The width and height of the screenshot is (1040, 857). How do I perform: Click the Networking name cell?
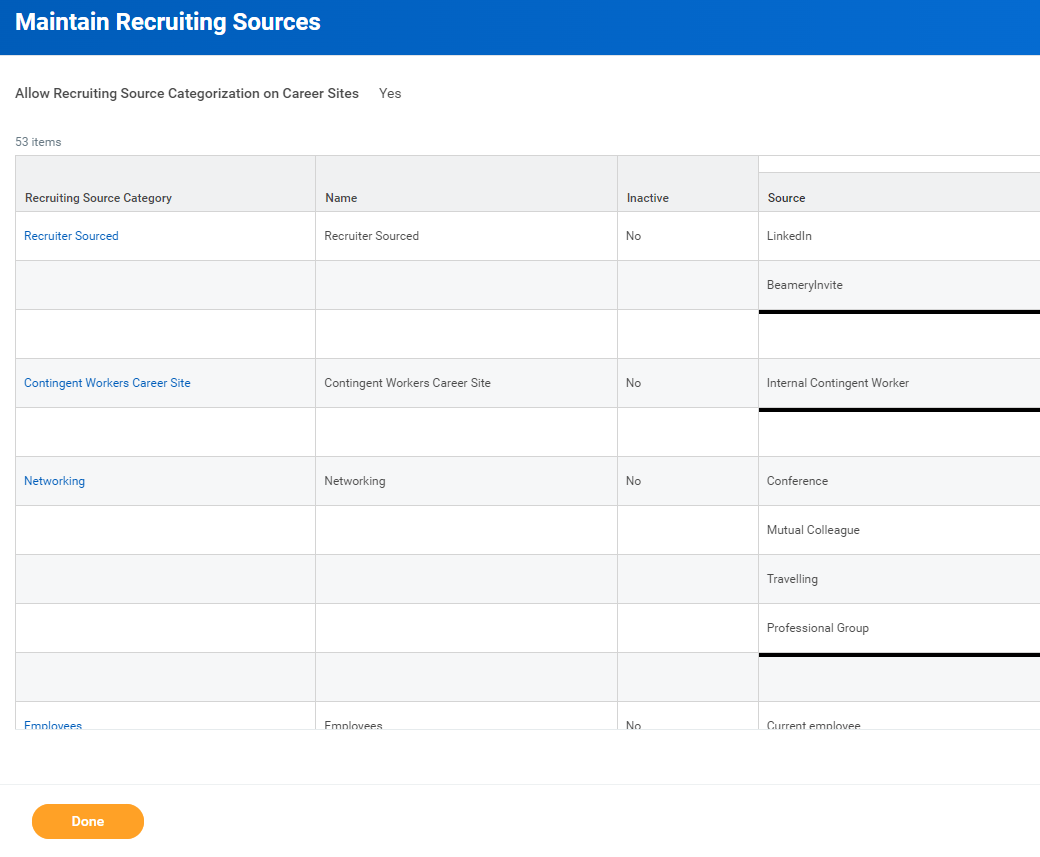[x=466, y=482]
